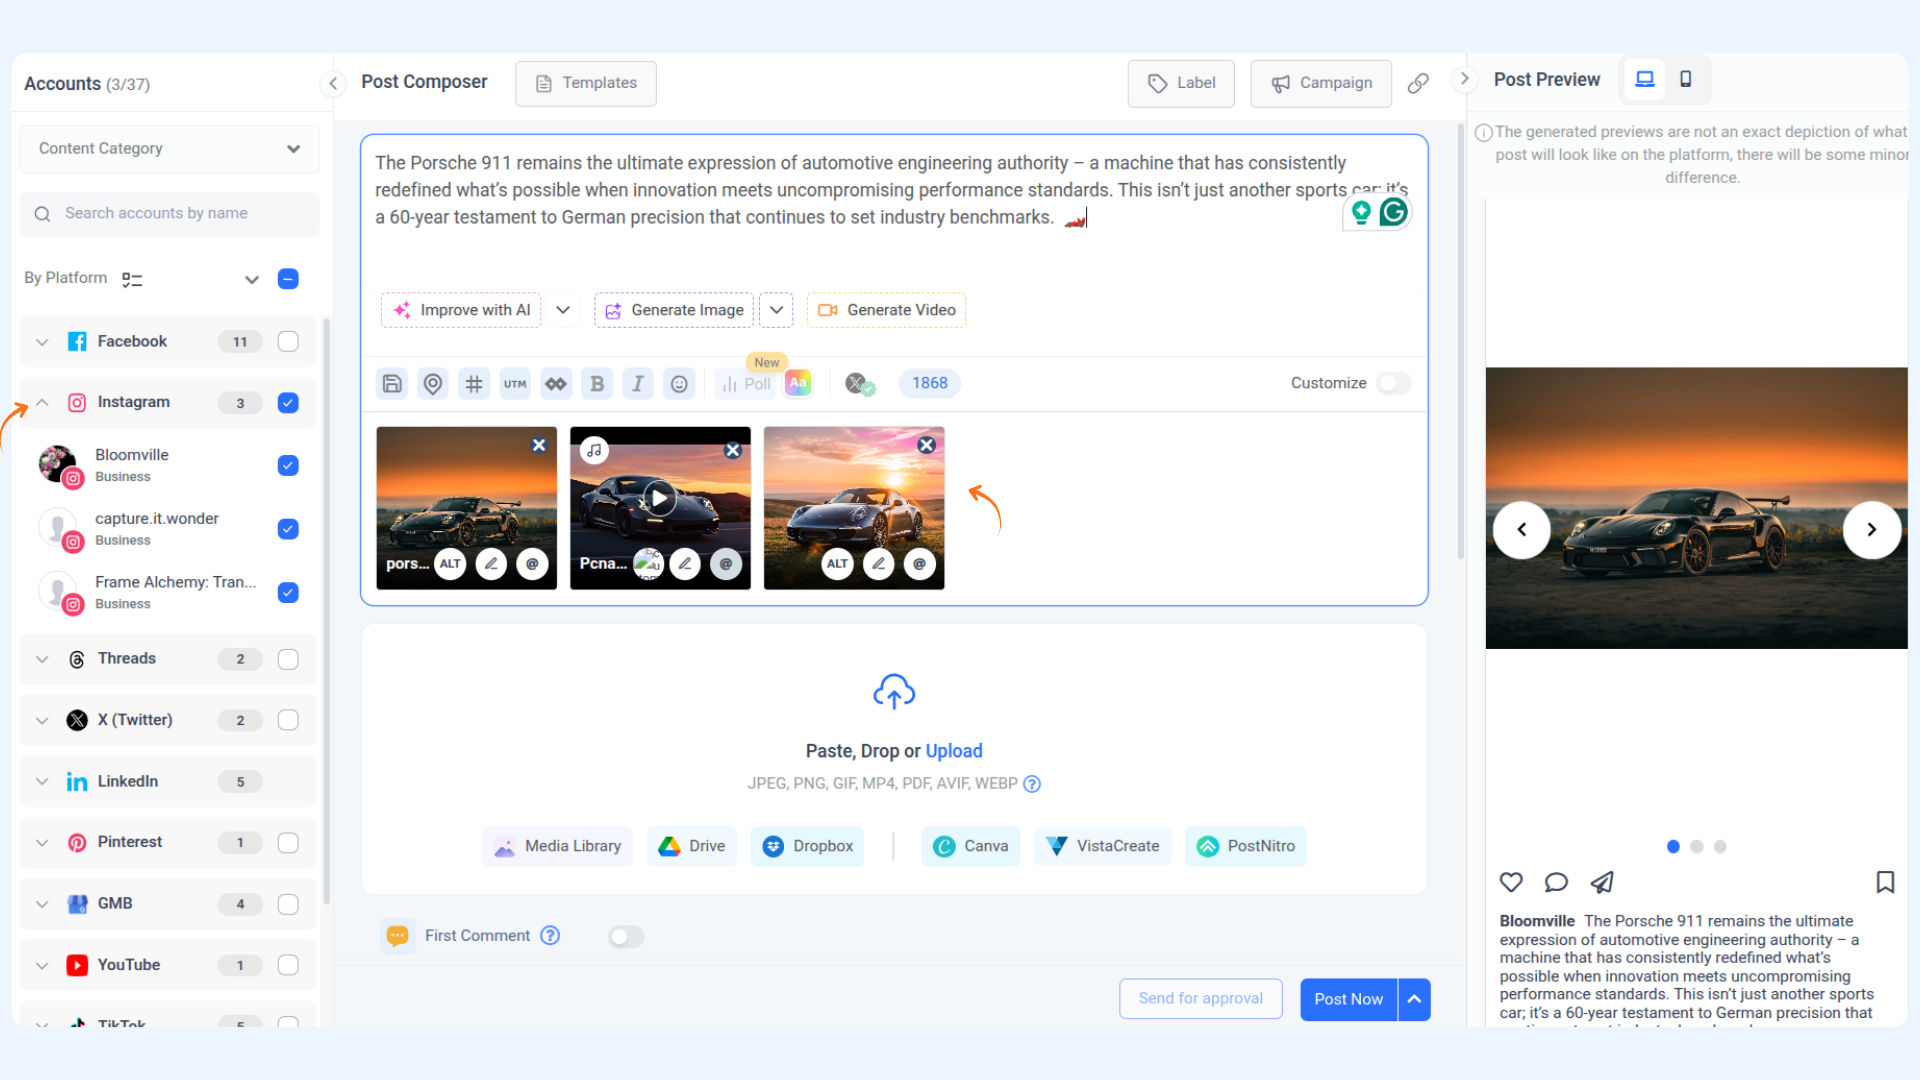Viewport: 1920px width, 1080px height.
Task: Click the Upload link
Action: click(x=953, y=751)
